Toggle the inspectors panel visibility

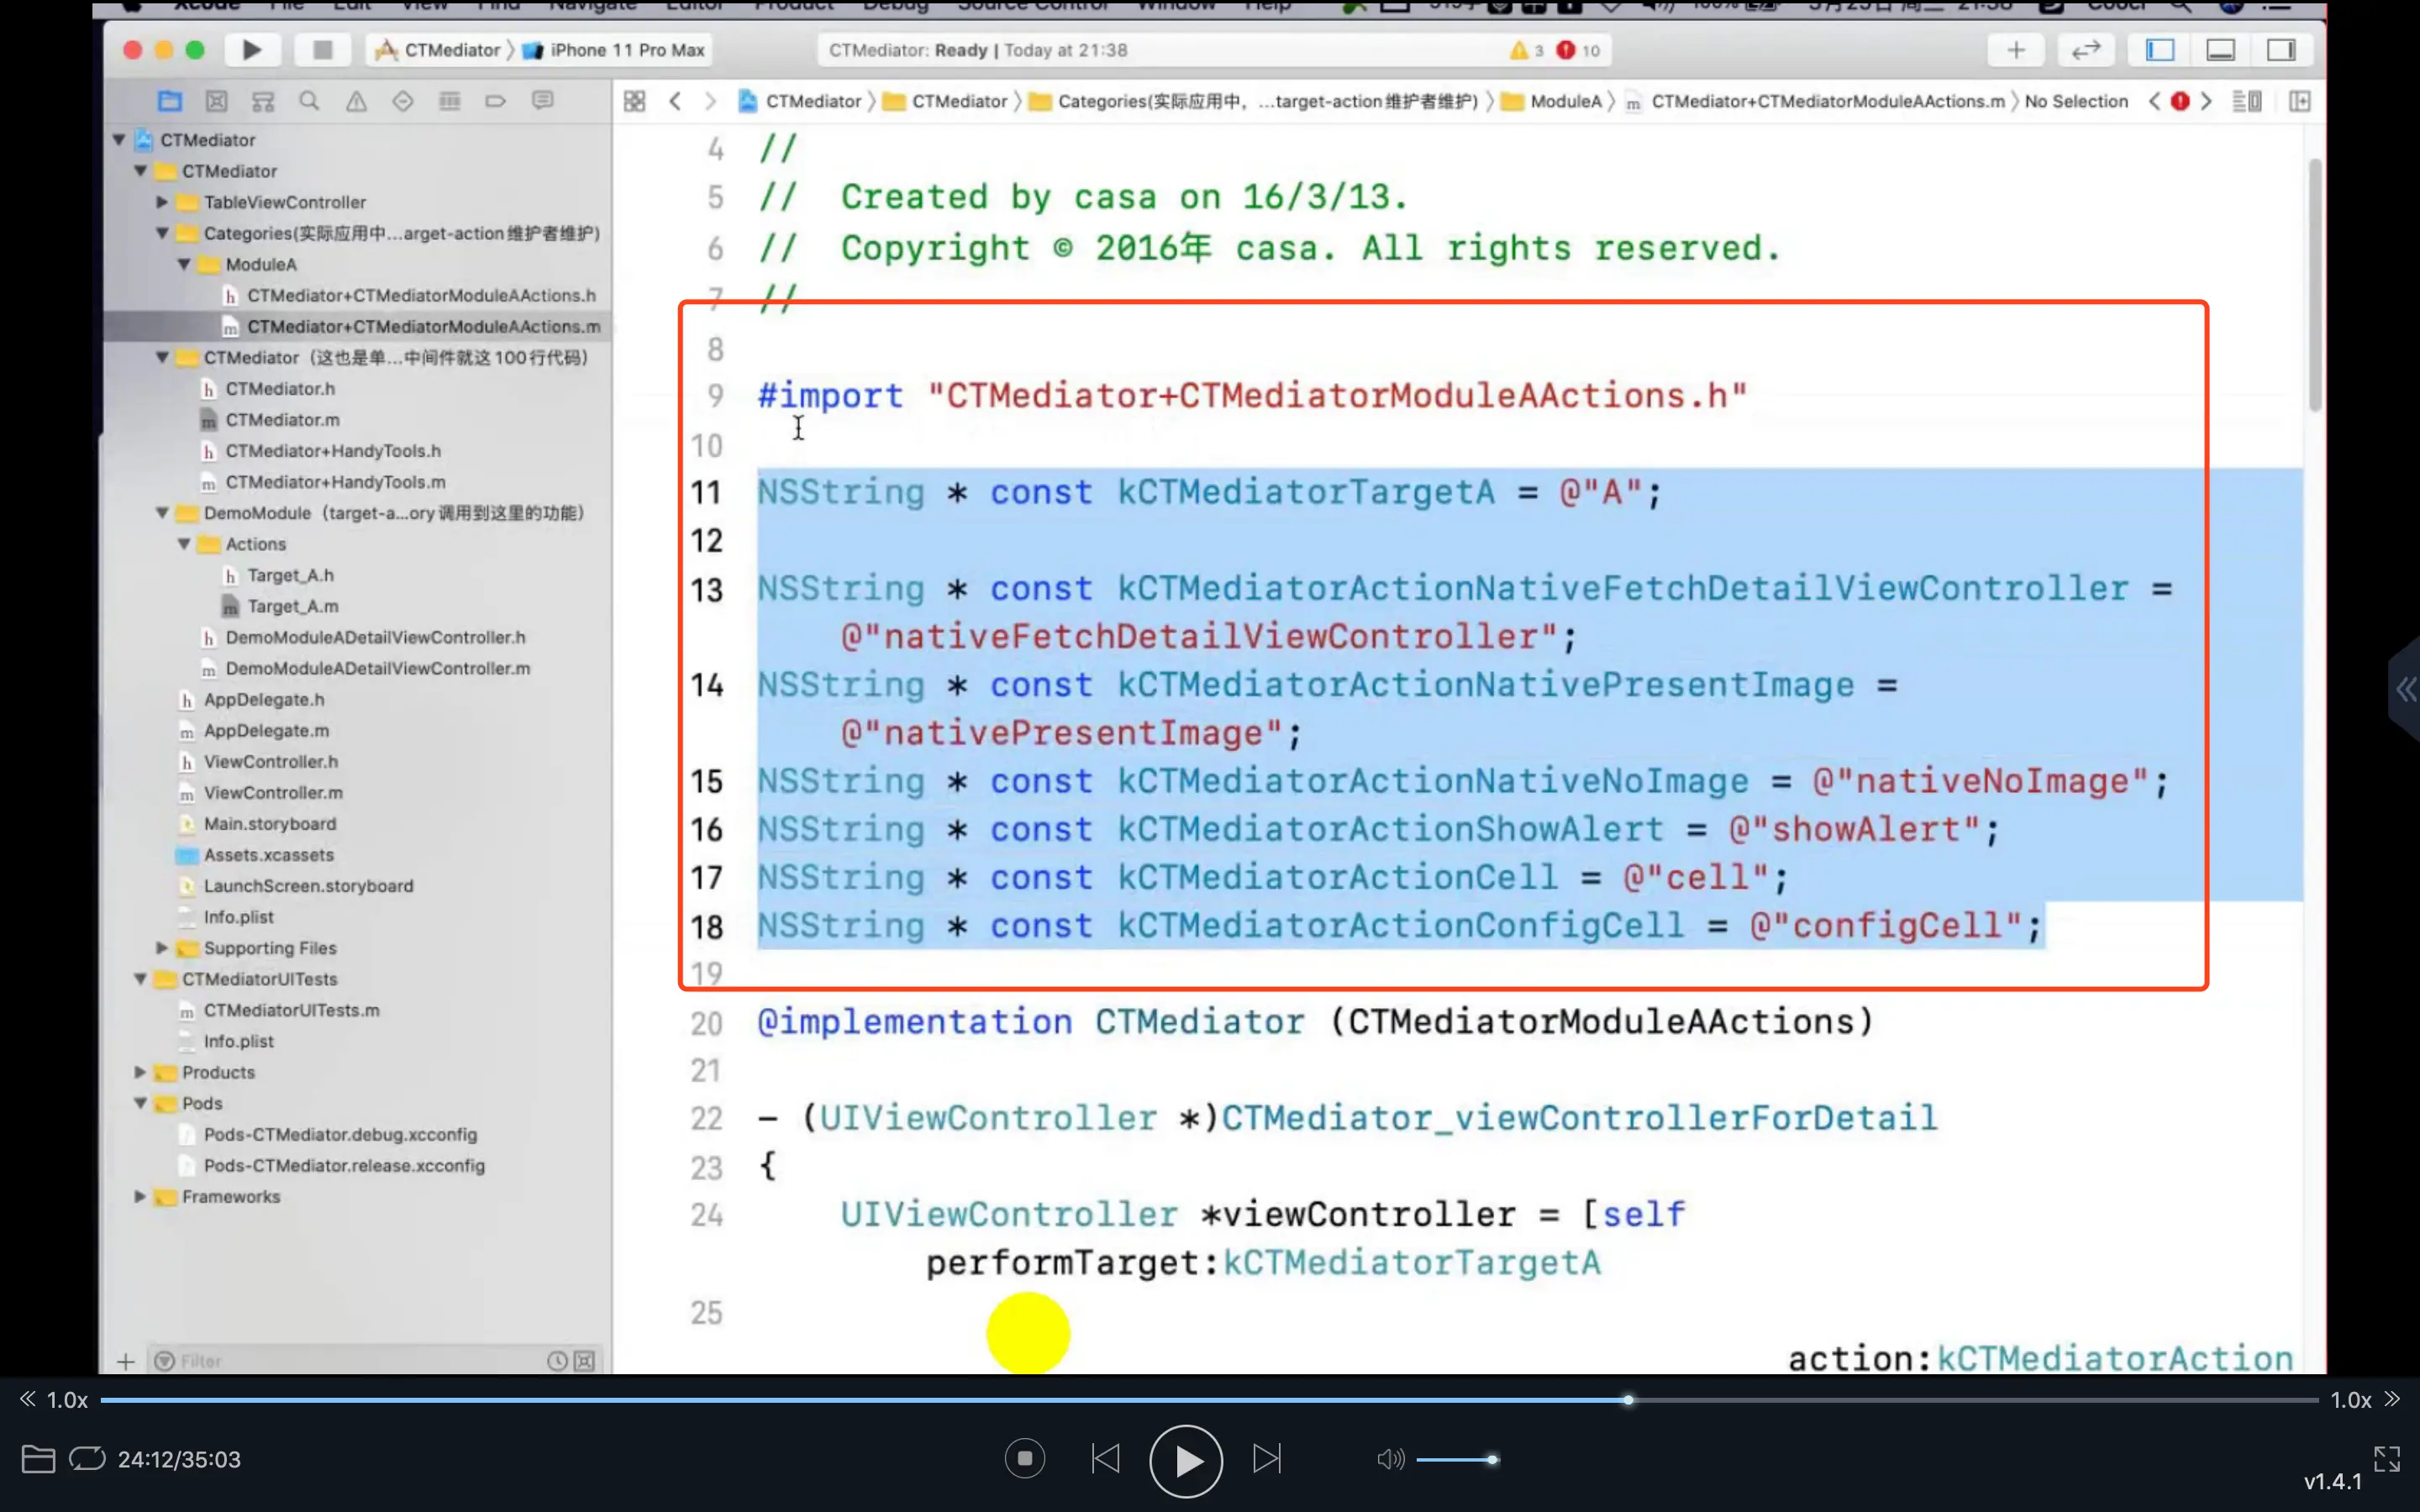2281,50
